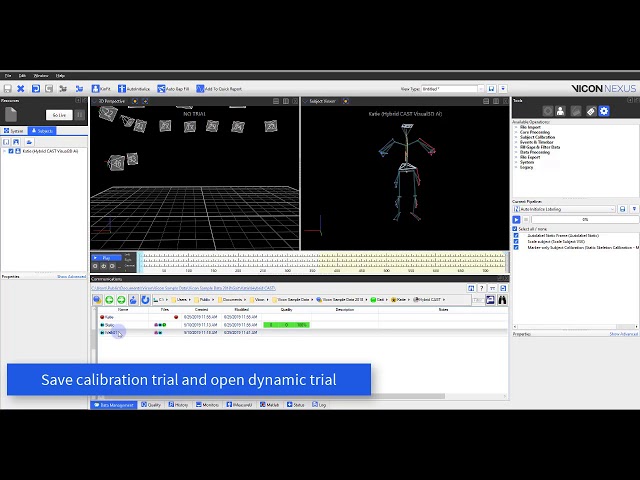Split the 3D Perspective view vertically
The image size is (640, 480).
pos(286,101)
